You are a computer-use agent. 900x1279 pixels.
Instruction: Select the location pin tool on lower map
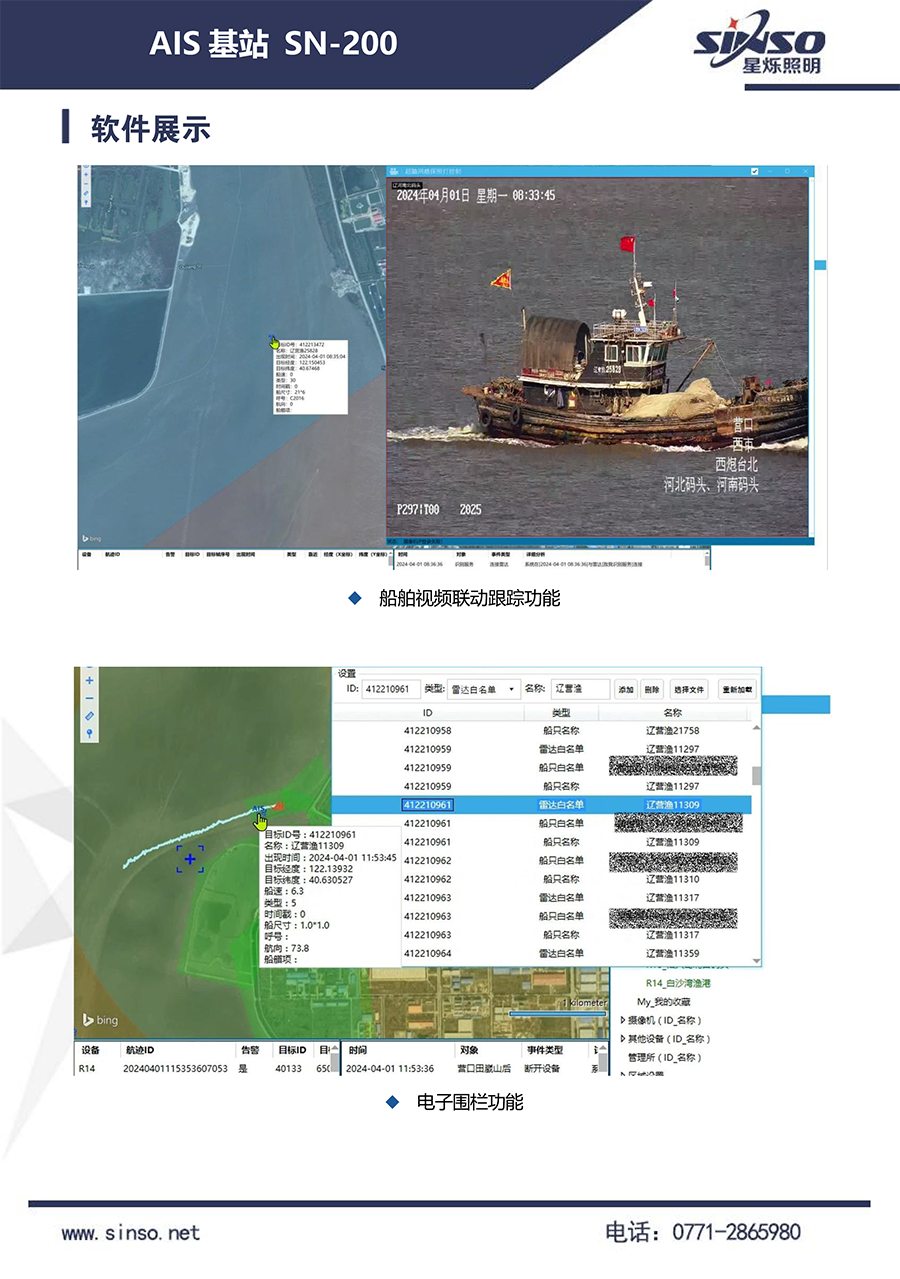[x=89, y=734]
